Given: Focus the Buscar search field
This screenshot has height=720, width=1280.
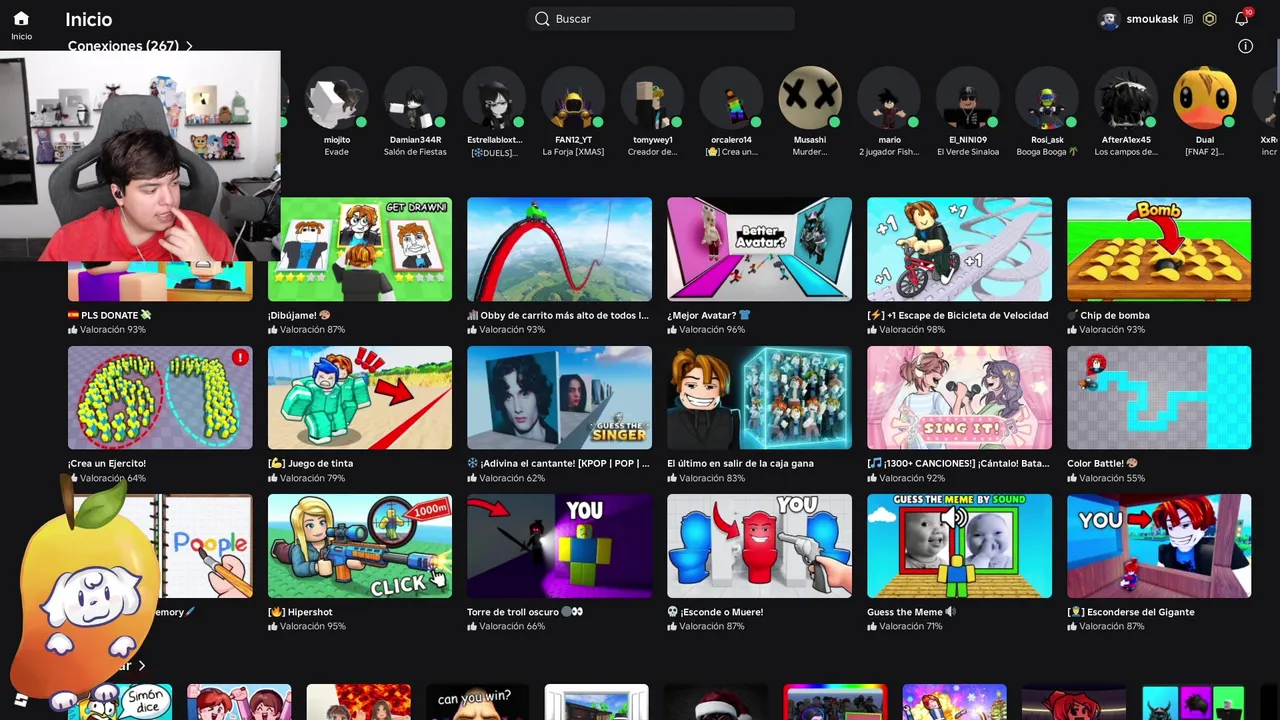Looking at the screenshot, I should click(661, 19).
